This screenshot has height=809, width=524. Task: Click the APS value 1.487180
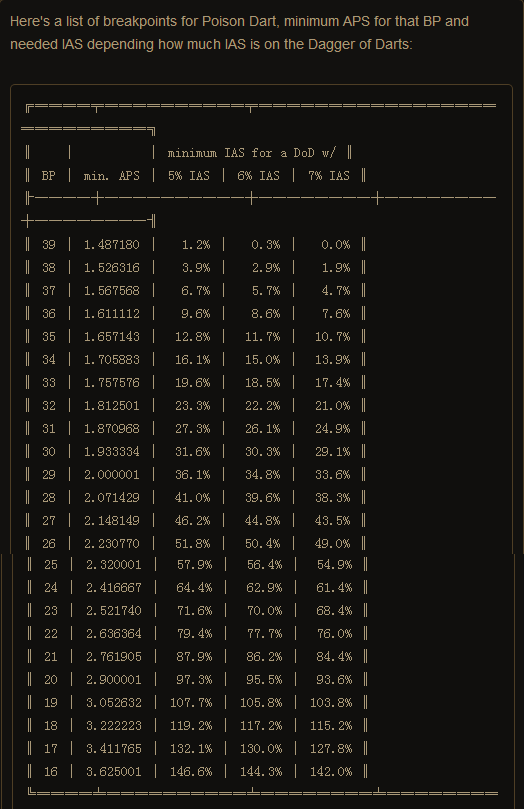111,245
